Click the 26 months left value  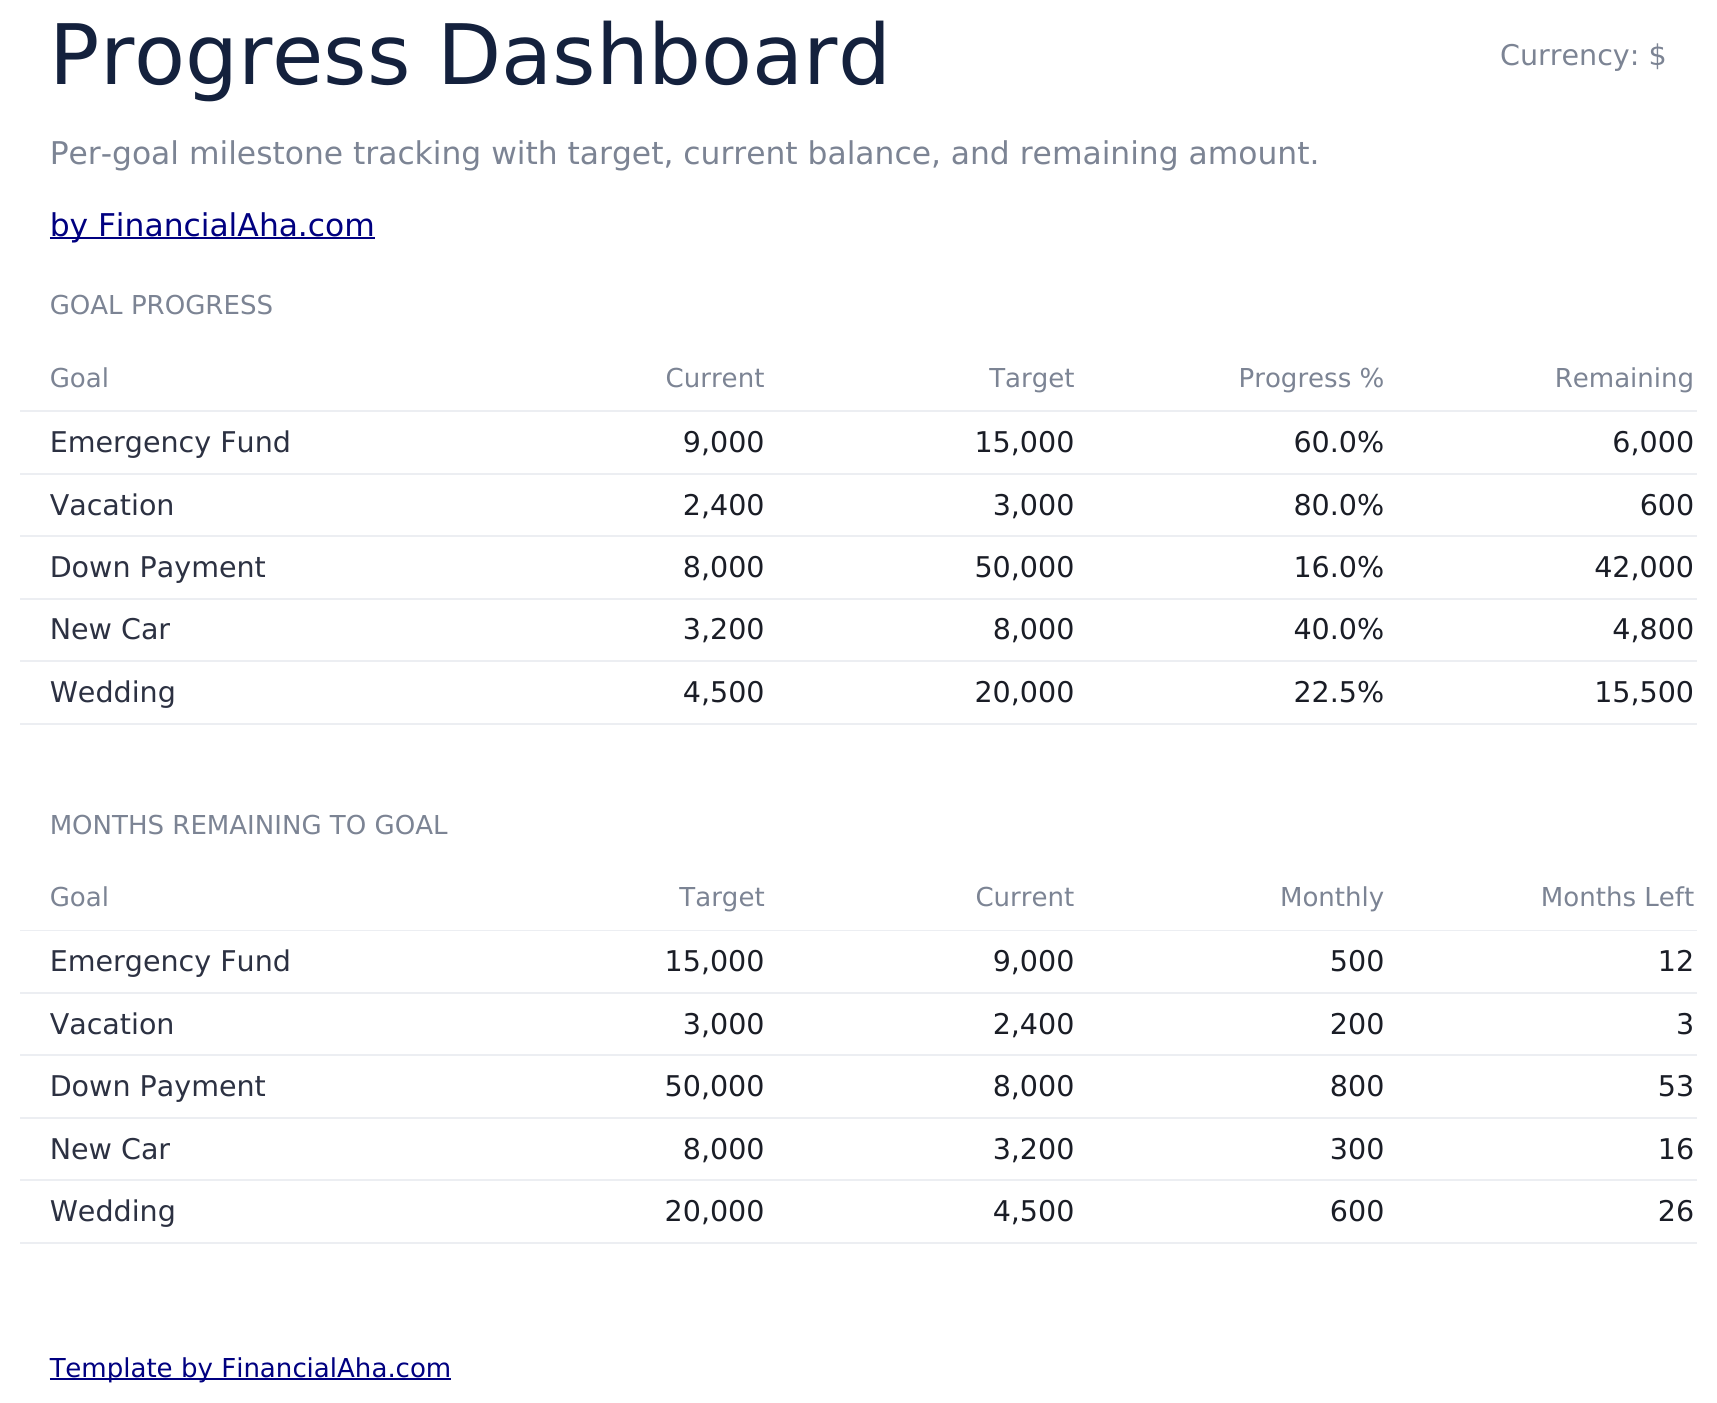pyautogui.click(x=1675, y=1211)
